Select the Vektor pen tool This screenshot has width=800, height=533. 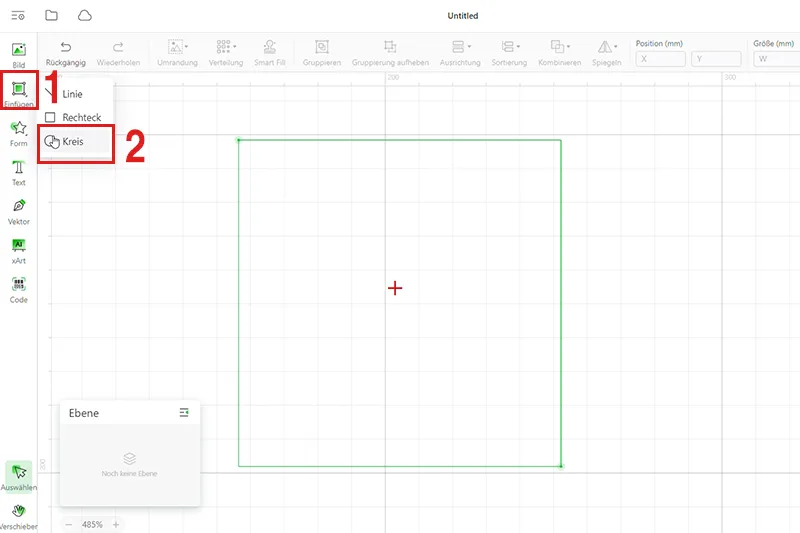click(x=19, y=212)
